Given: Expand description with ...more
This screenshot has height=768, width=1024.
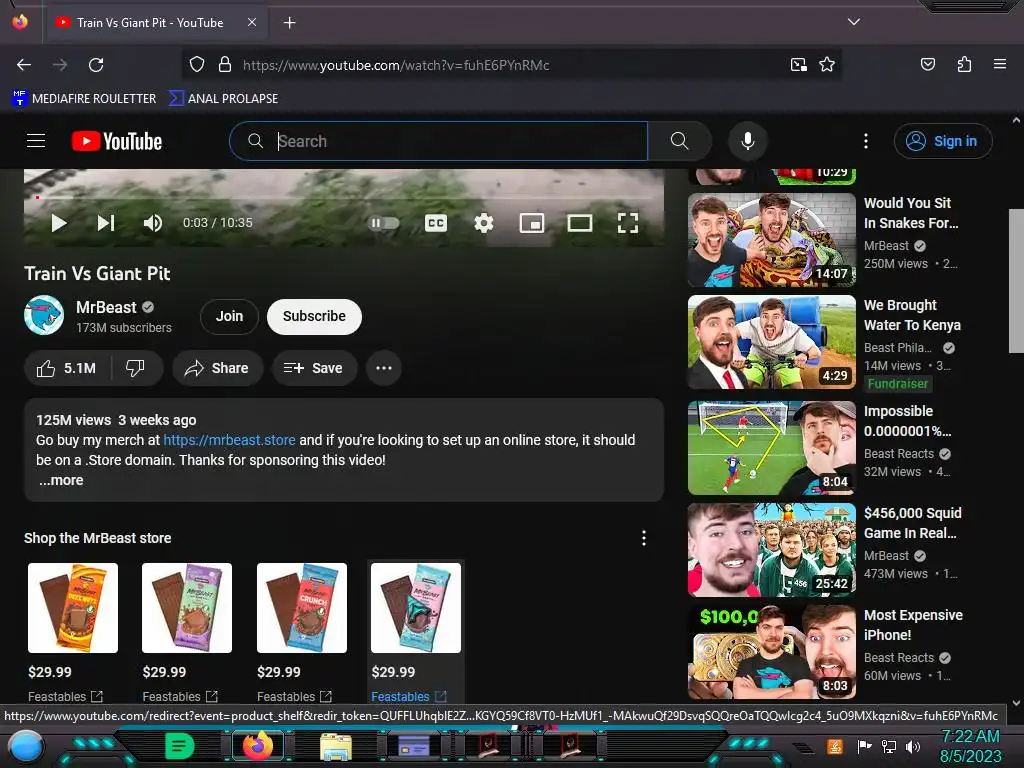Looking at the screenshot, I should tap(61, 481).
